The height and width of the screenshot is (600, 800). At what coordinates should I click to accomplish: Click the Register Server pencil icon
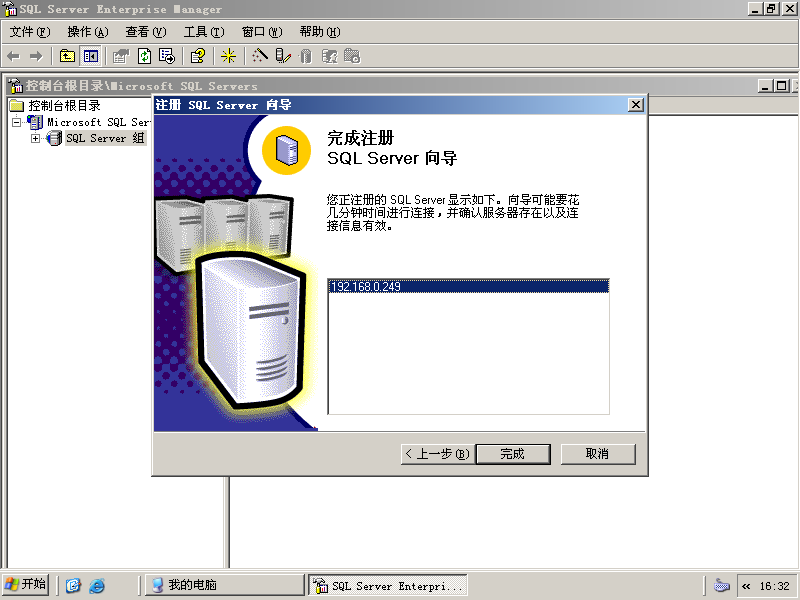coord(283,56)
